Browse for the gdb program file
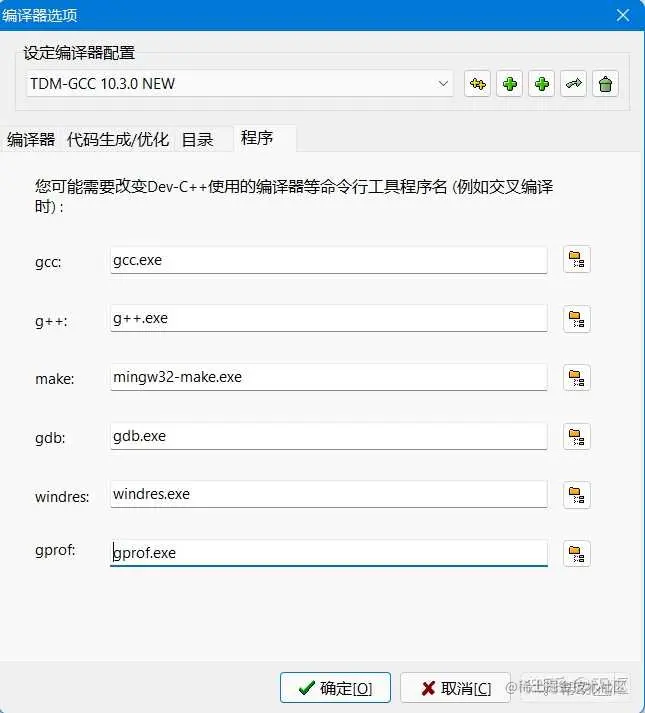The image size is (645, 713). (577, 437)
